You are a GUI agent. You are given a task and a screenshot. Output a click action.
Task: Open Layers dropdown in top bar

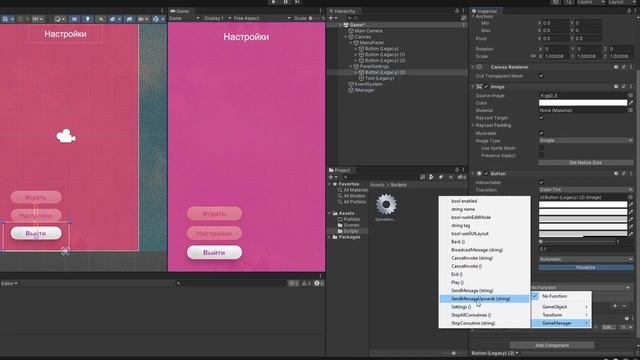(590, 2)
